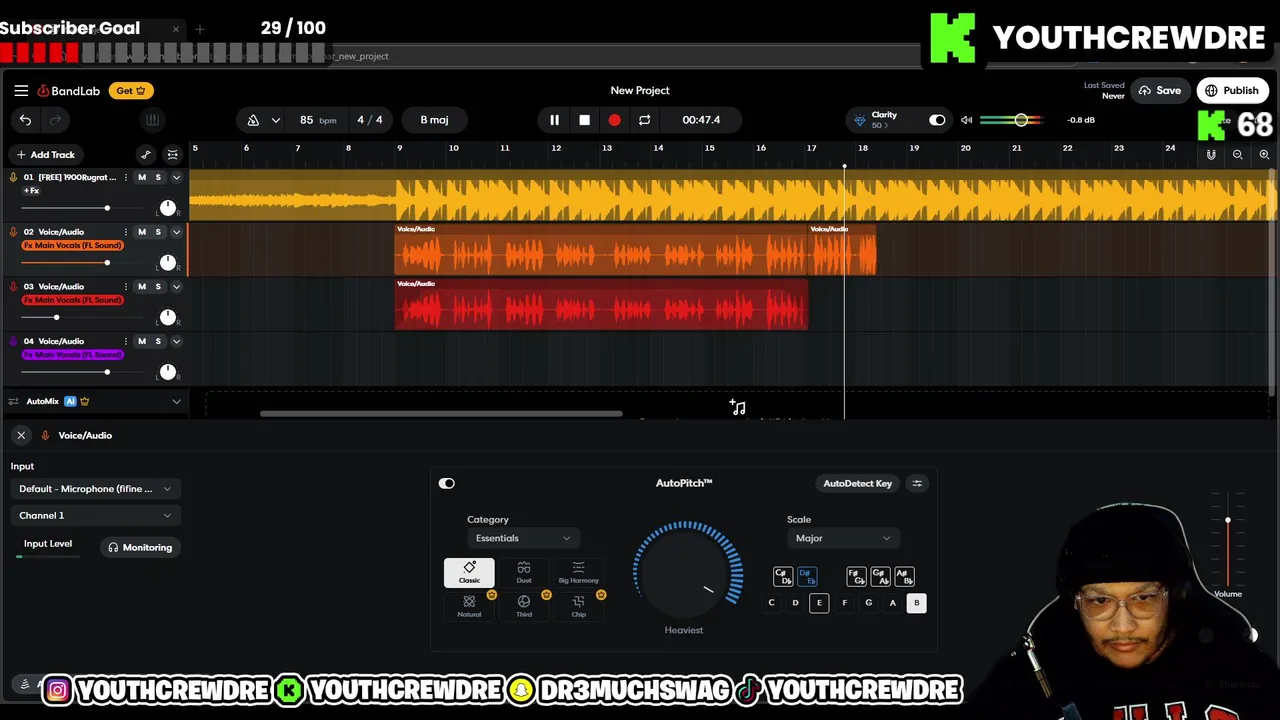Click the Add Track button
1280x720 pixels.
[46, 155]
